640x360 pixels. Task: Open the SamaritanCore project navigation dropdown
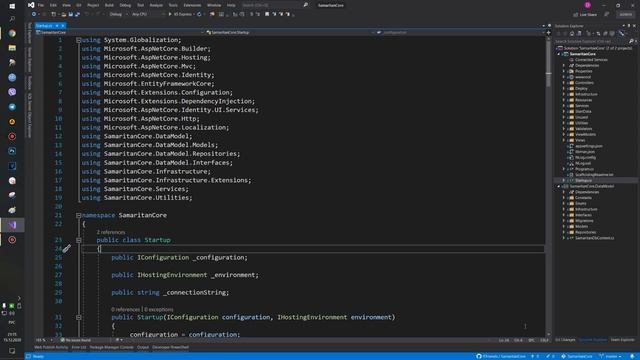pos(120,32)
